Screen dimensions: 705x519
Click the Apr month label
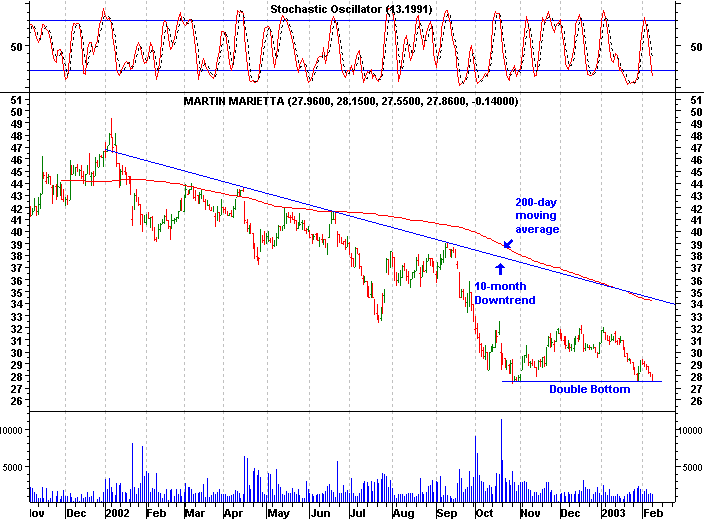tap(234, 513)
